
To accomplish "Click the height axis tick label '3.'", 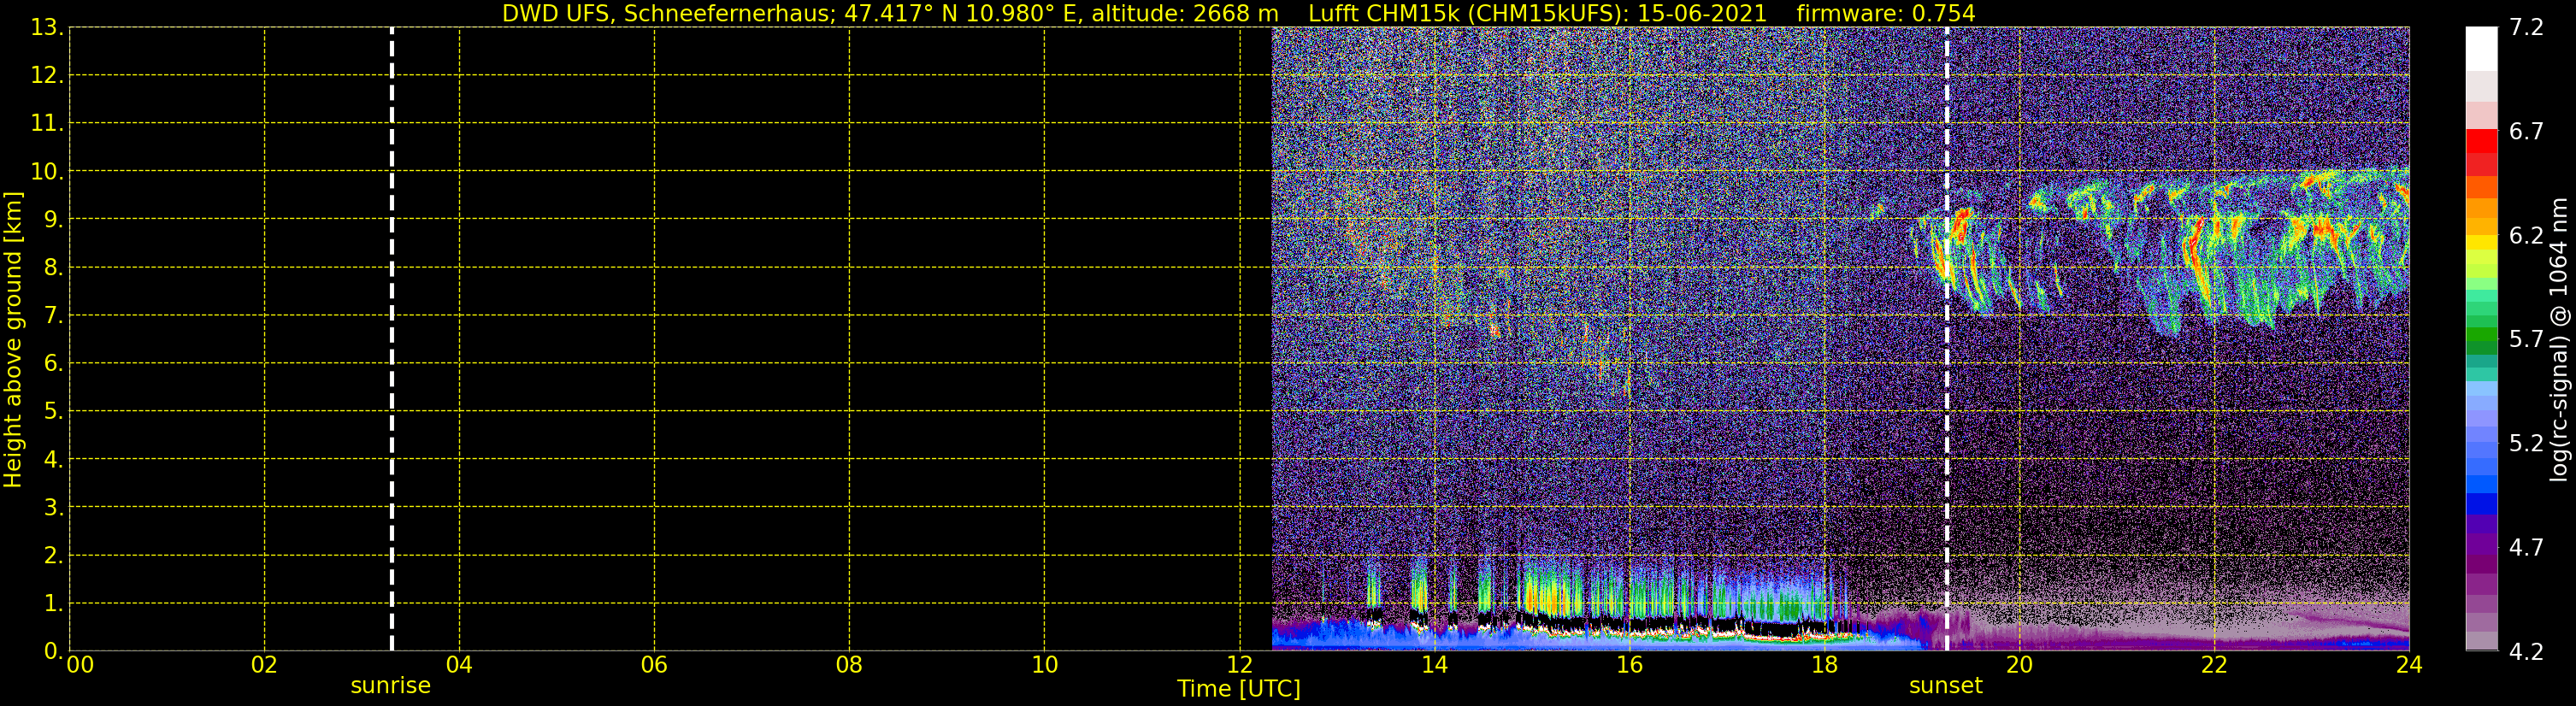I will 53,507.
